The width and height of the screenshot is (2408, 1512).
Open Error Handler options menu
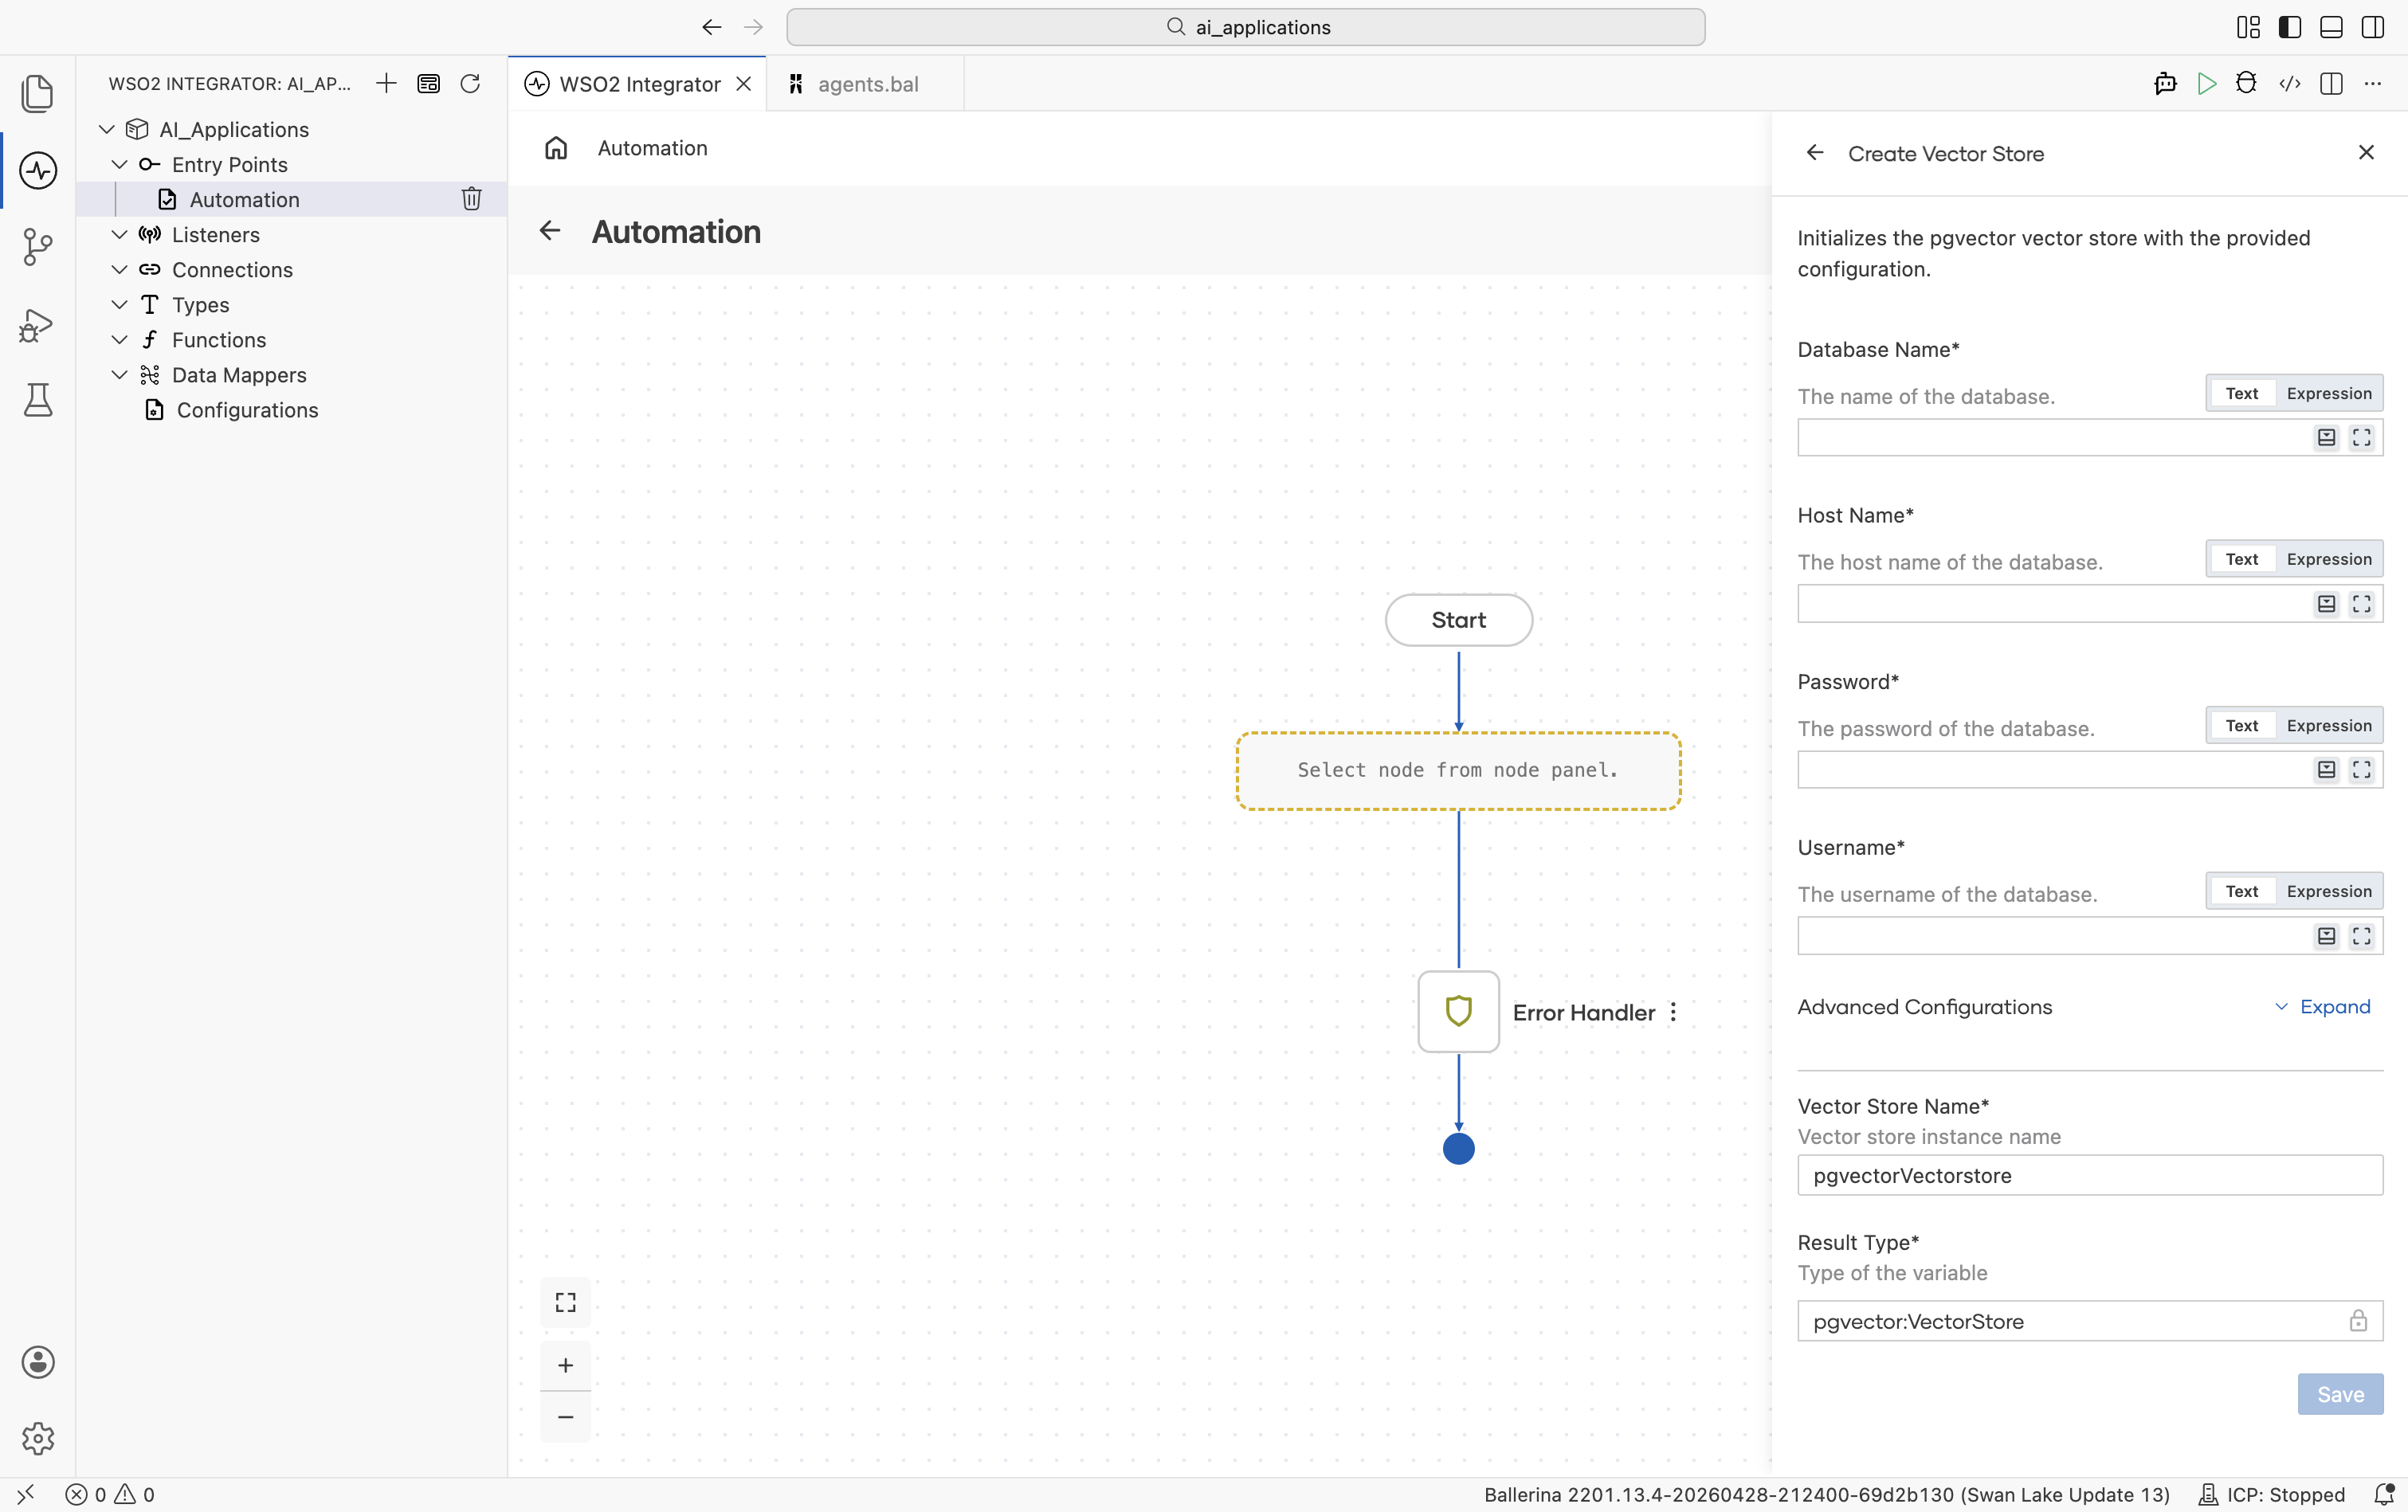pos(1673,1012)
